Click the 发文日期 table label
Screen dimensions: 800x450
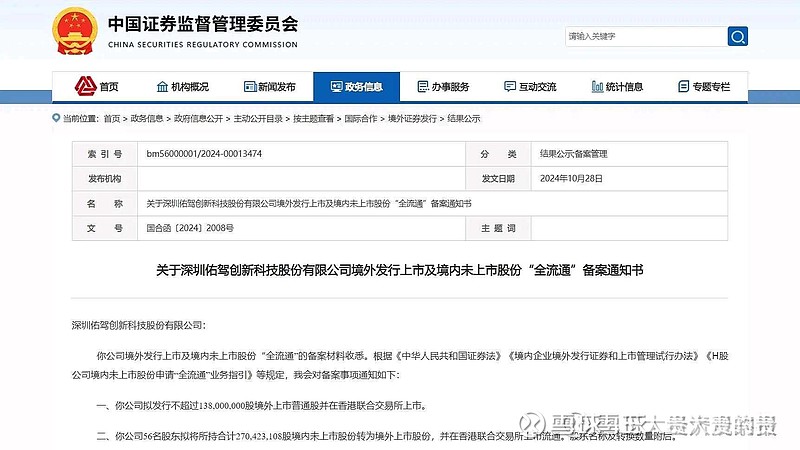(498, 179)
